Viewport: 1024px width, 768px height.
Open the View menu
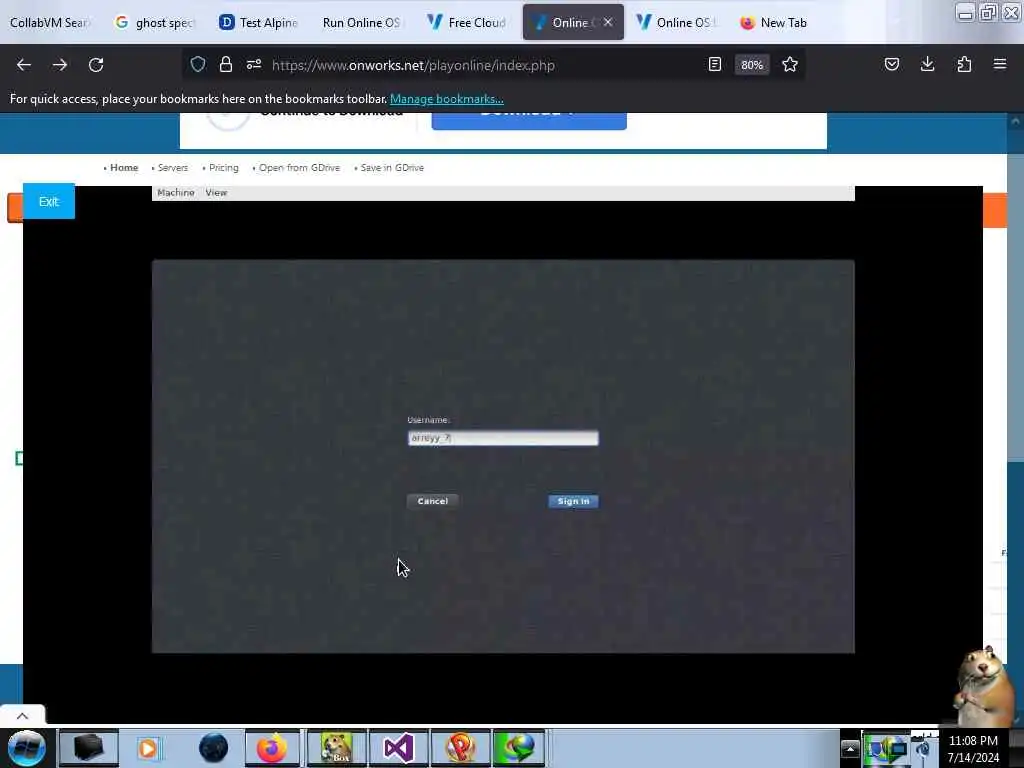[216, 193]
